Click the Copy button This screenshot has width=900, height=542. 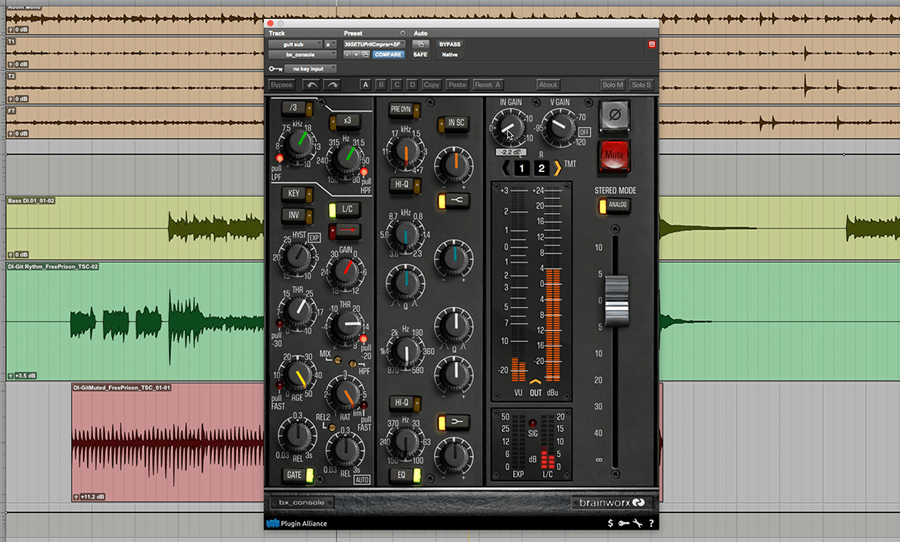(431, 85)
